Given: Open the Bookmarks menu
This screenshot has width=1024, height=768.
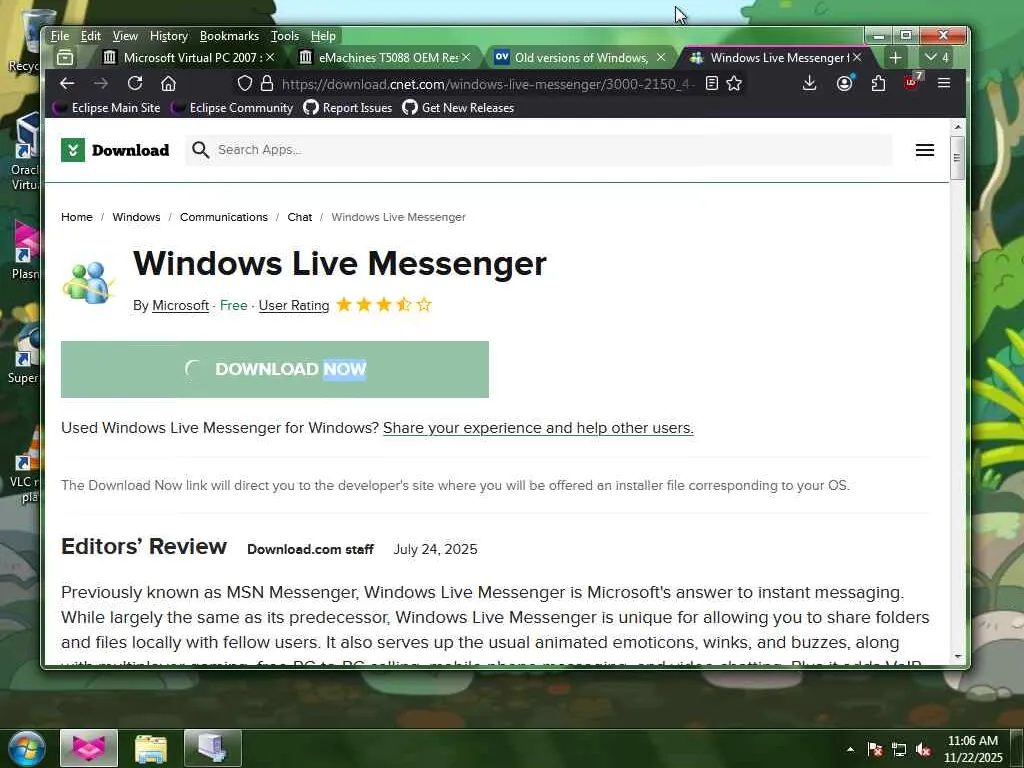Looking at the screenshot, I should point(229,36).
